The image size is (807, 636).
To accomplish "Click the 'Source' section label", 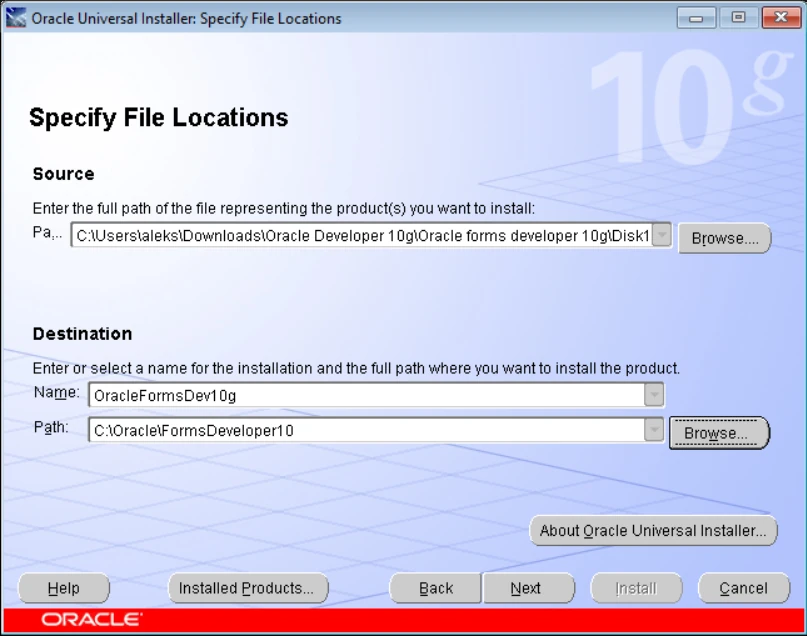I will pos(63,174).
